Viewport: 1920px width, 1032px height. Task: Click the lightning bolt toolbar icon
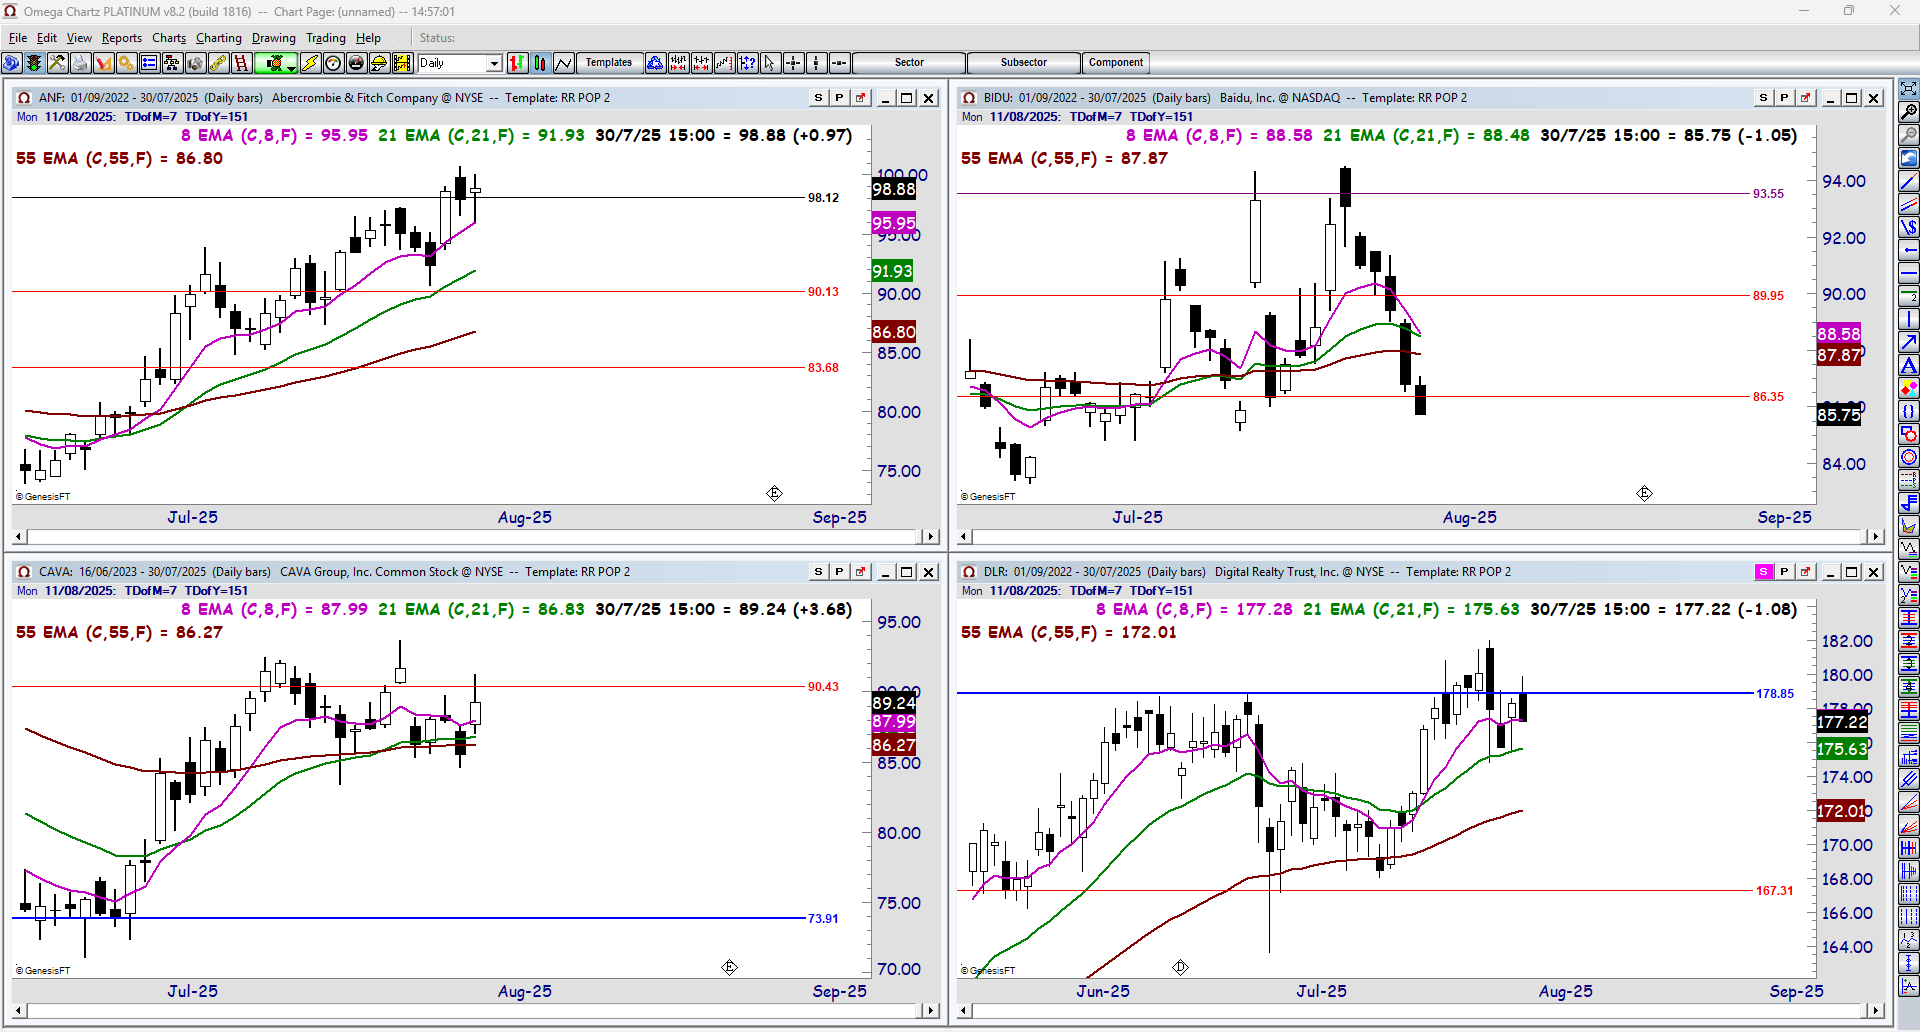point(310,63)
